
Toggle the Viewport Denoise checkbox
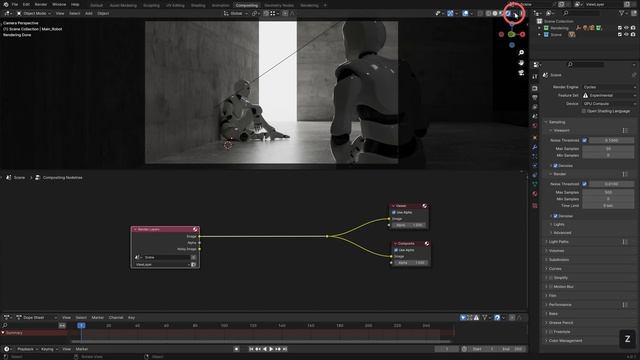click(555, 166)
